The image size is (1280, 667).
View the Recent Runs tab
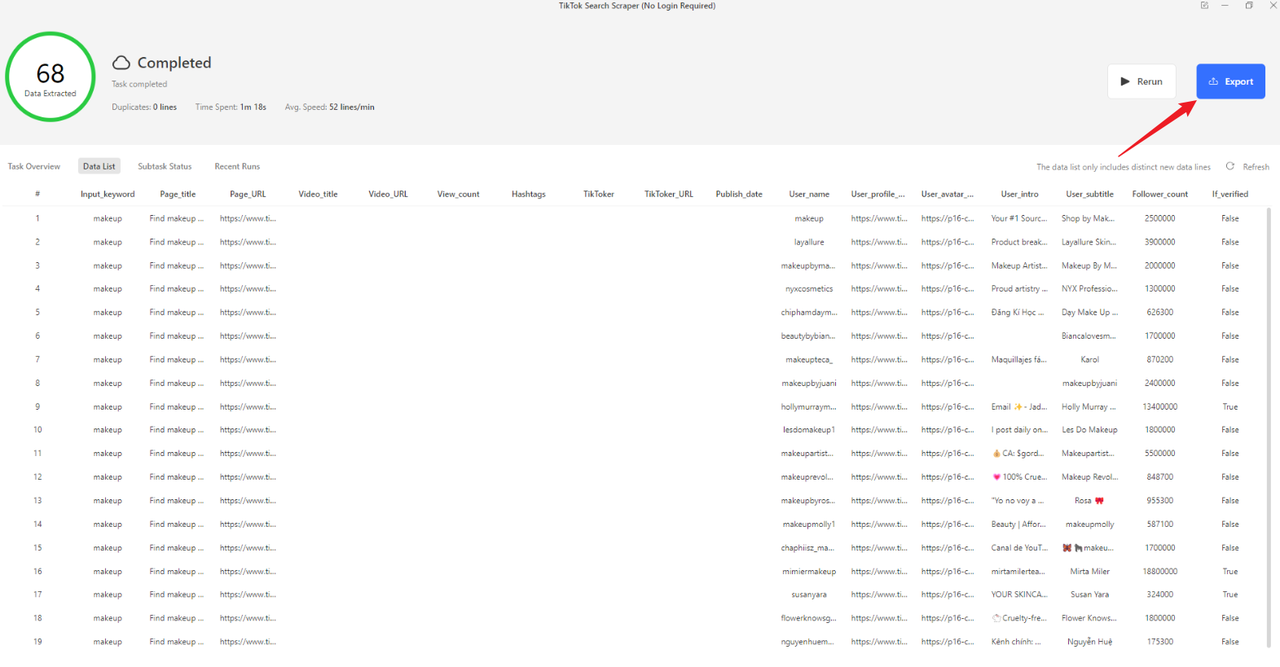[237, 167]
